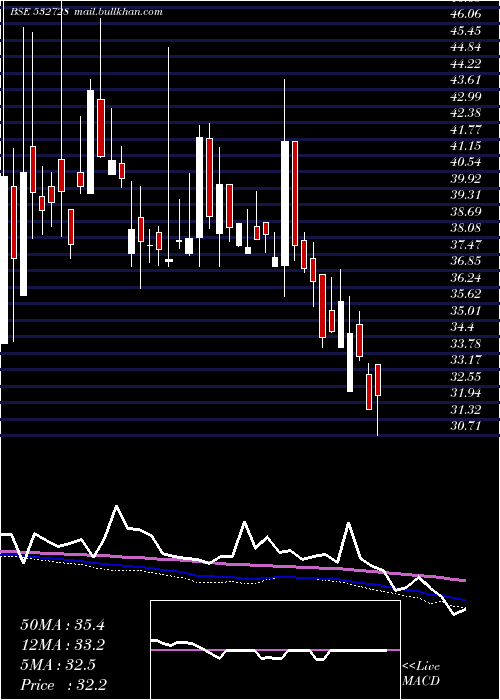Screen dimensions: 500x700
Task: Select the 34.4 price axis label
Action: click(x=462, y=327)
